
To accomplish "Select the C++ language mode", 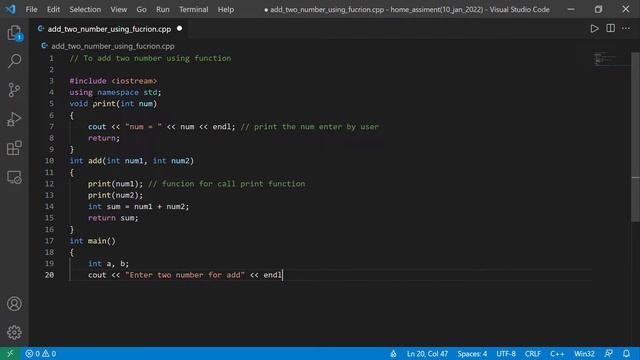I will [x=557, y=353].
